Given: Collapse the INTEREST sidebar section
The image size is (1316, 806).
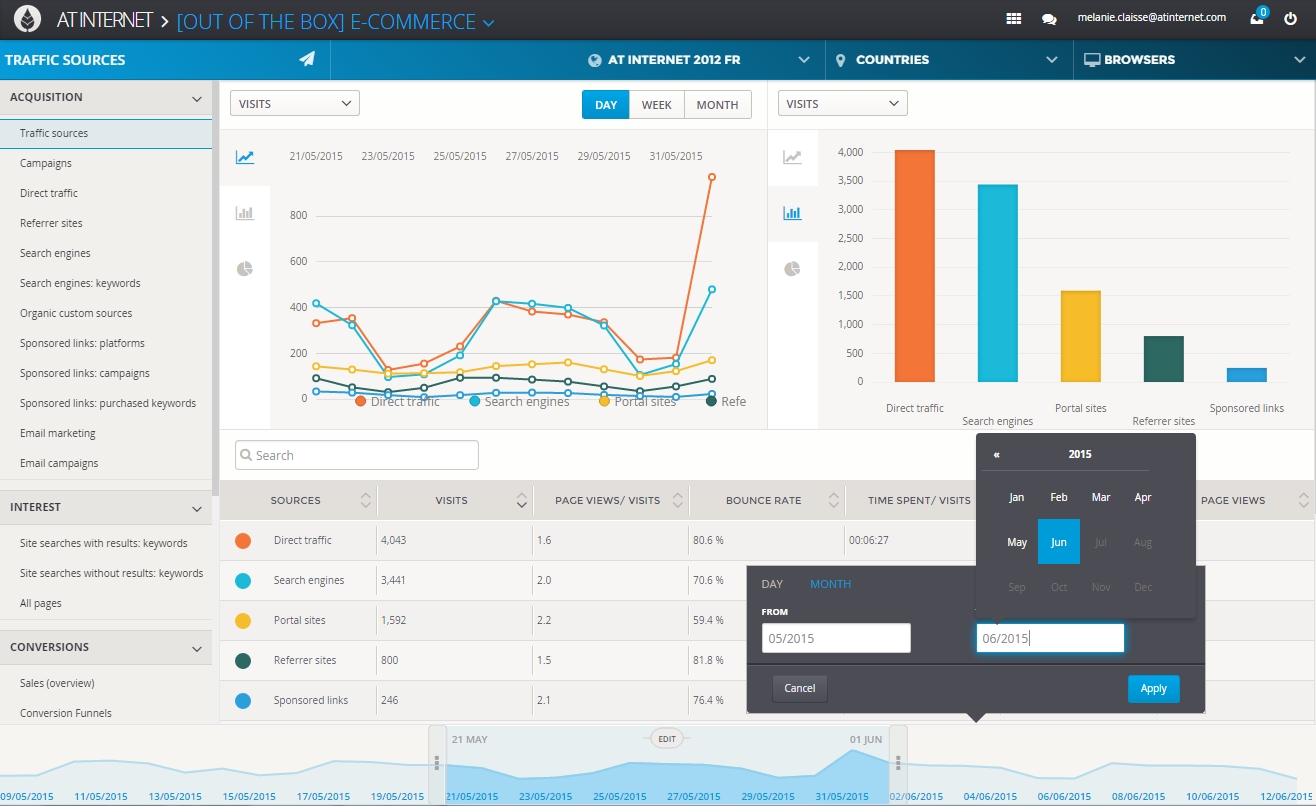Looking at the screenshot, I should coord(197,509).
